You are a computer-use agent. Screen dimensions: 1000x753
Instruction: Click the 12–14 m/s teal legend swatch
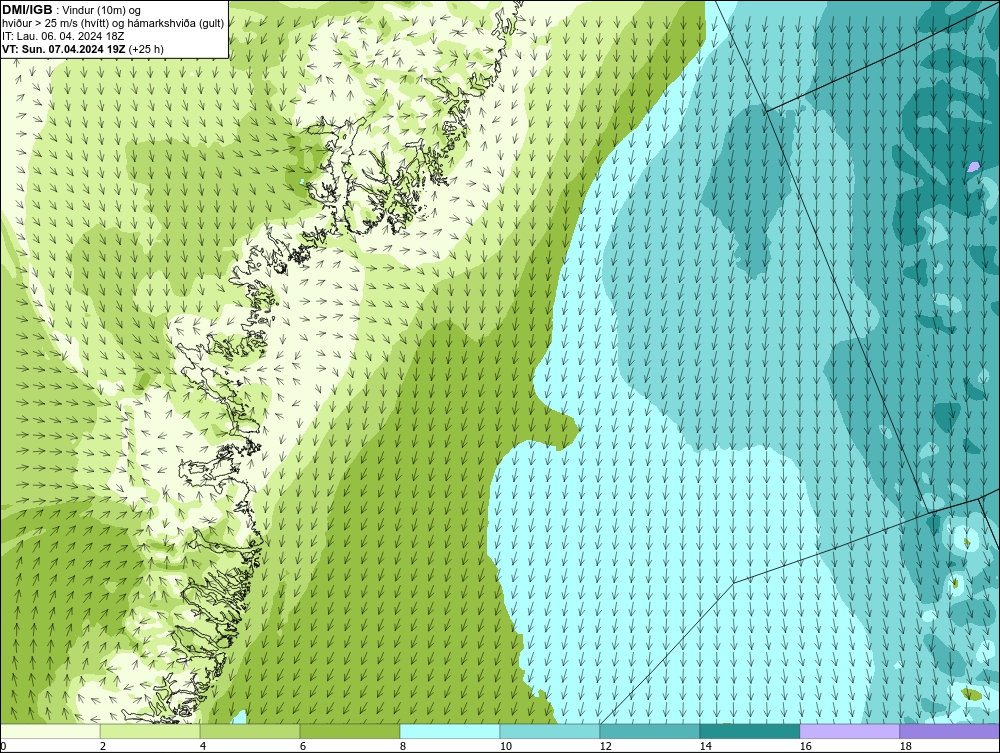coord(650,731)
